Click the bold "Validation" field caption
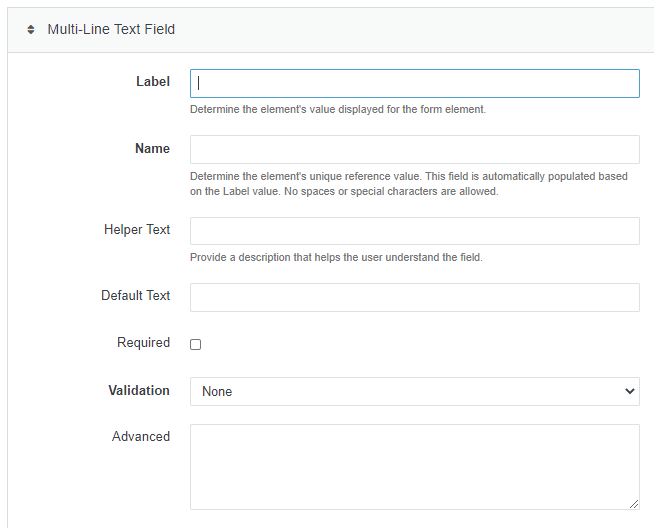The image size is (654, 528). pos(139,390)
